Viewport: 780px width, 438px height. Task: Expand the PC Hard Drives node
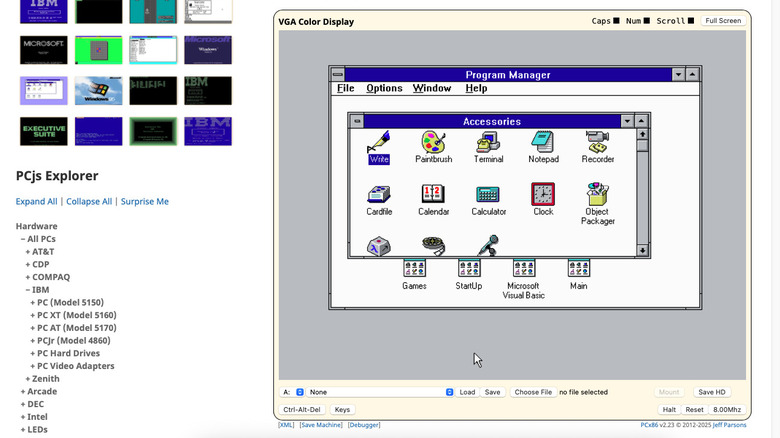pos(65,353)
